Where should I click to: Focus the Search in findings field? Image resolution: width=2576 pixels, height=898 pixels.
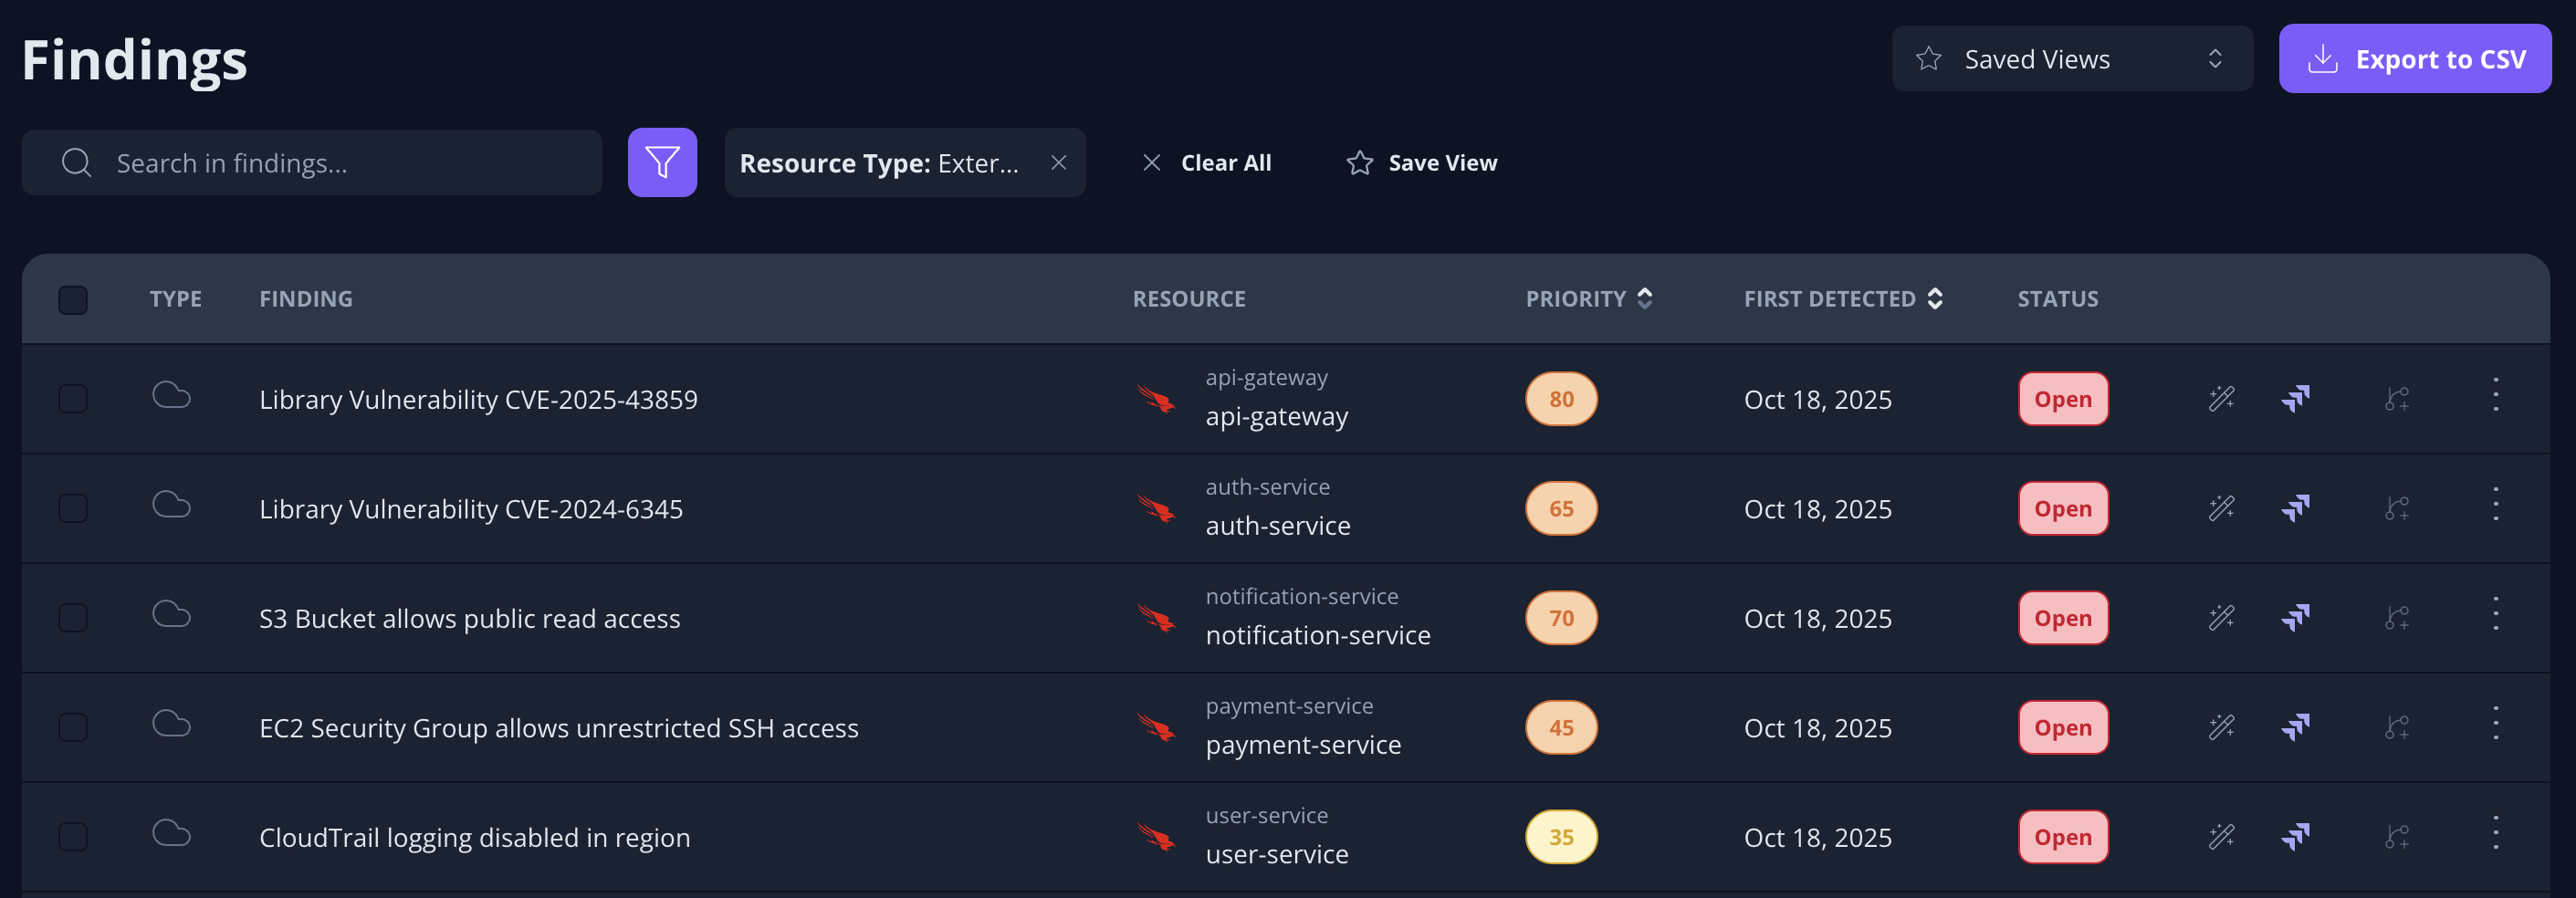pos(312,162)
